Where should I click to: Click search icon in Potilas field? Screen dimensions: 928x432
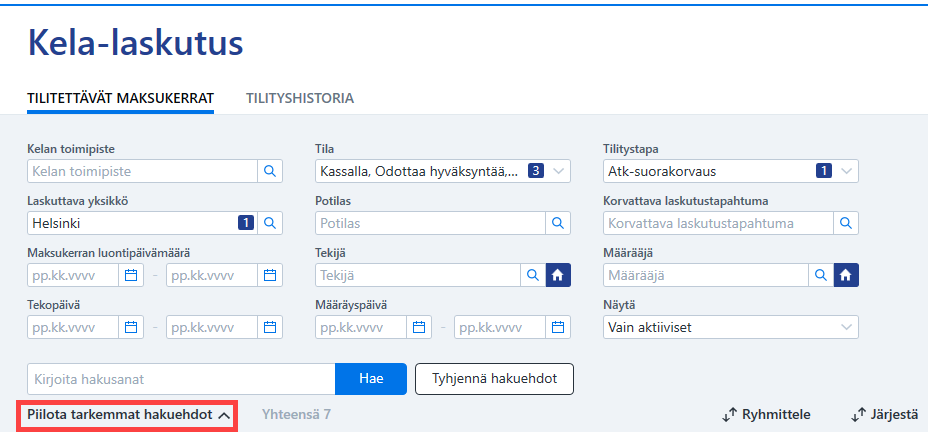point(558,223)
